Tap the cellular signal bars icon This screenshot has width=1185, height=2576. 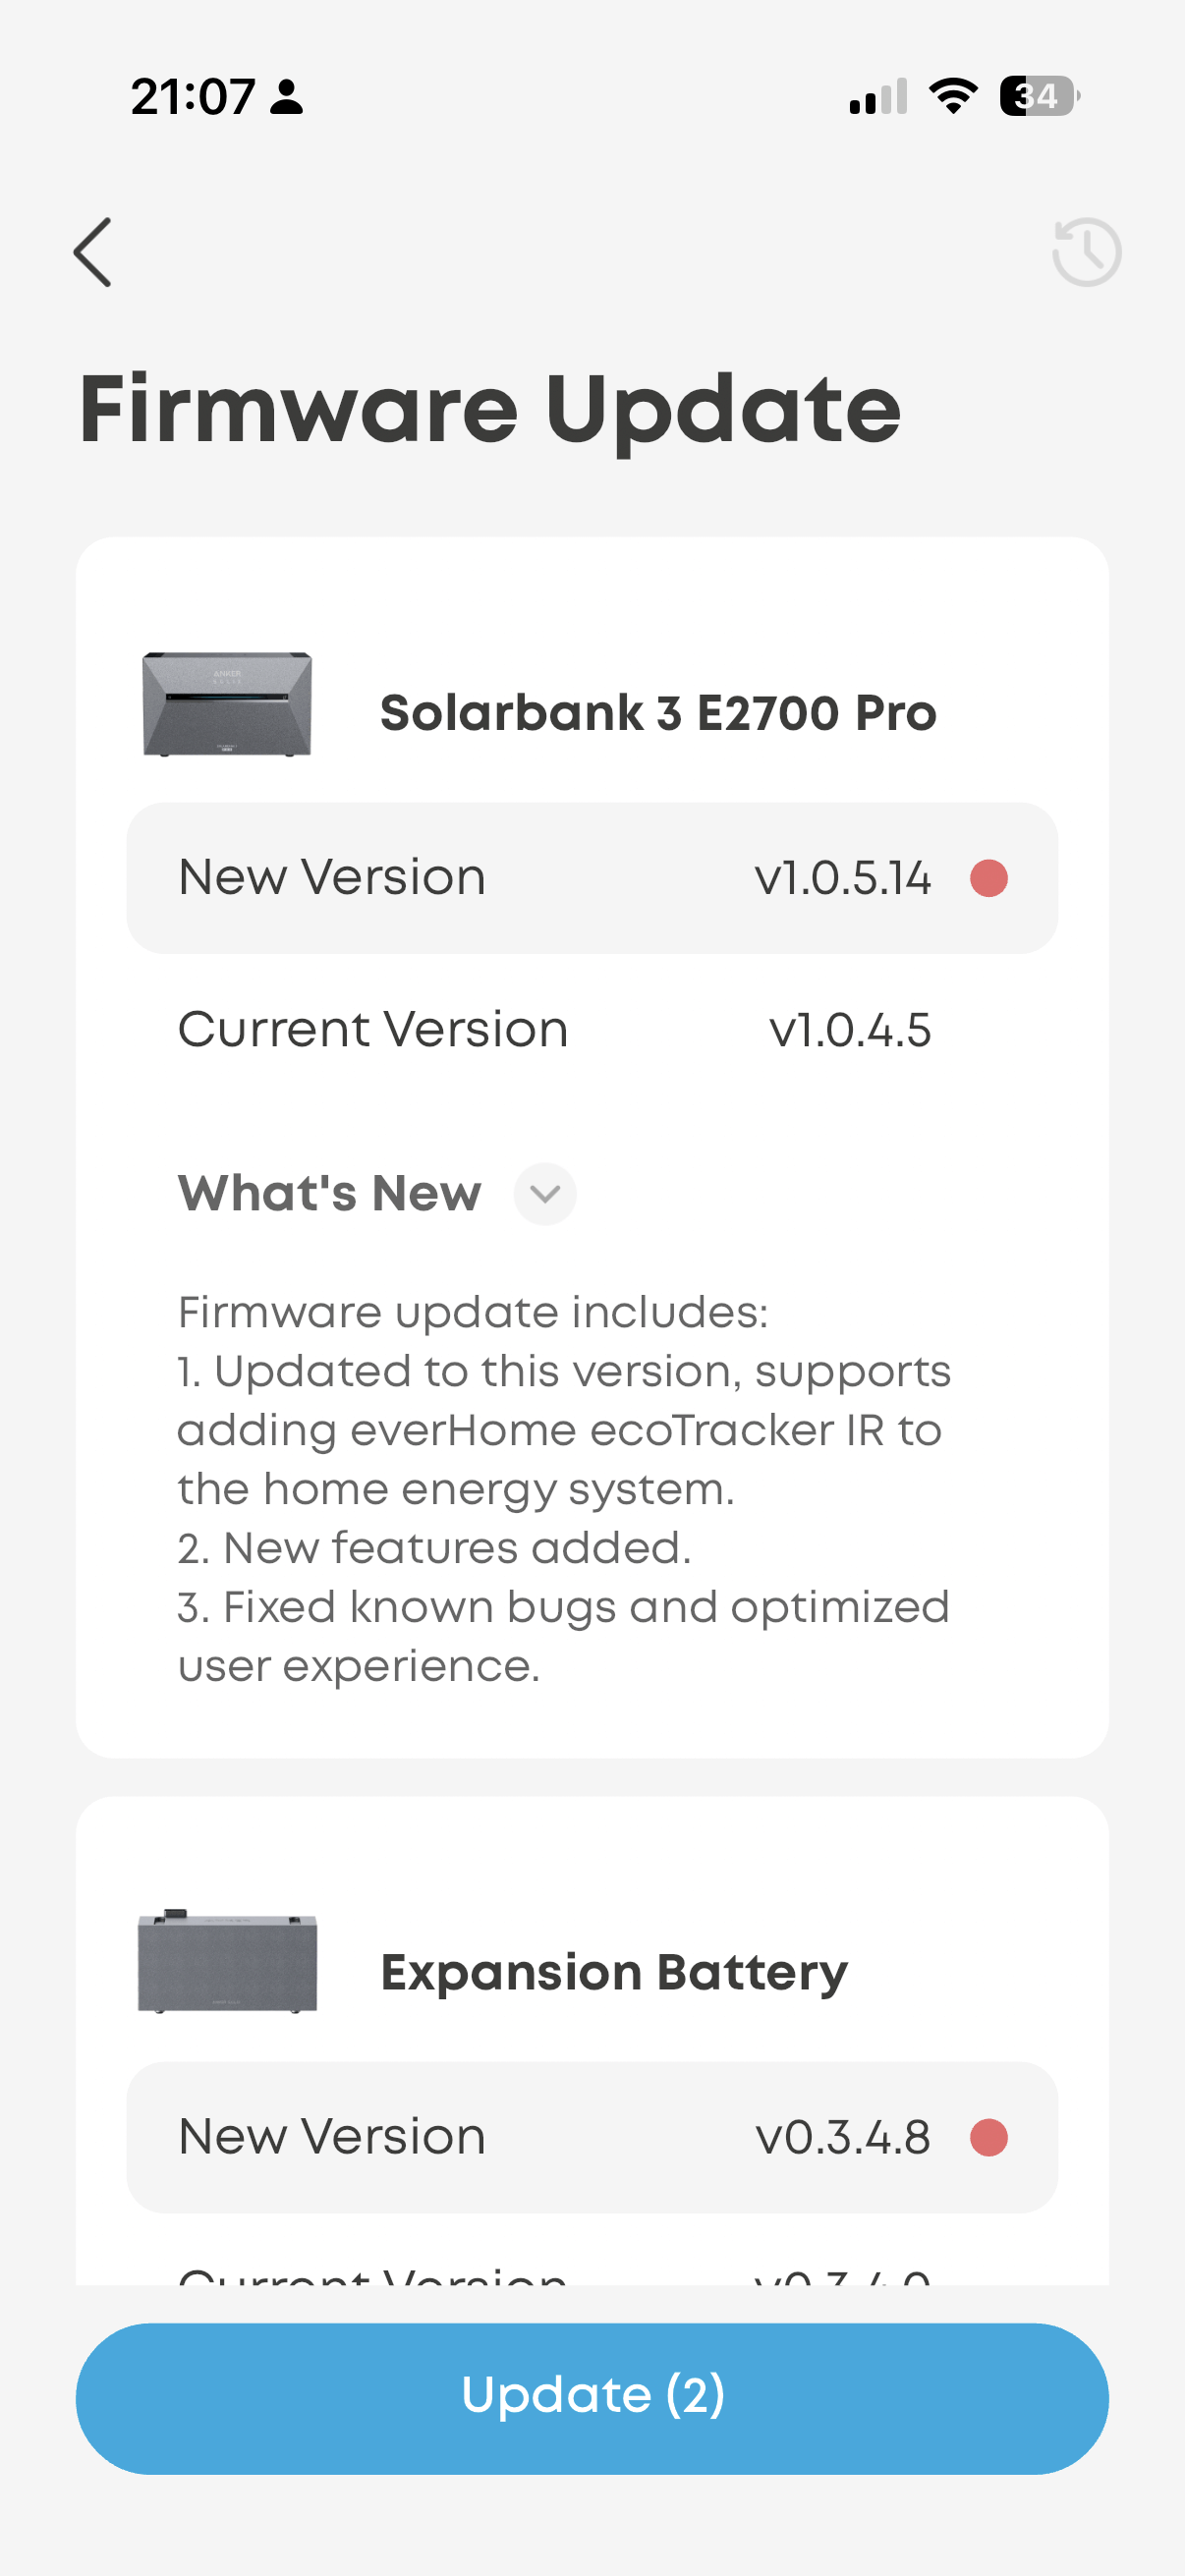tap(878, 96)
